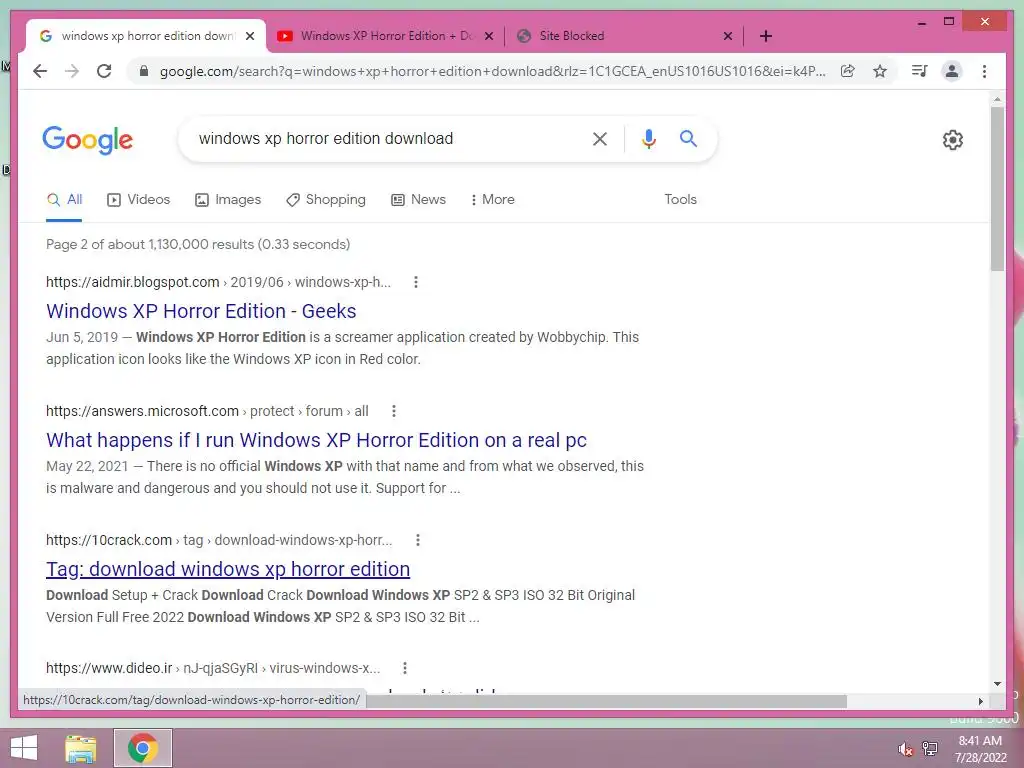1024x768 pixels.
Task: Click the scroll-down arrow of the page
Action: click(997, 684)
